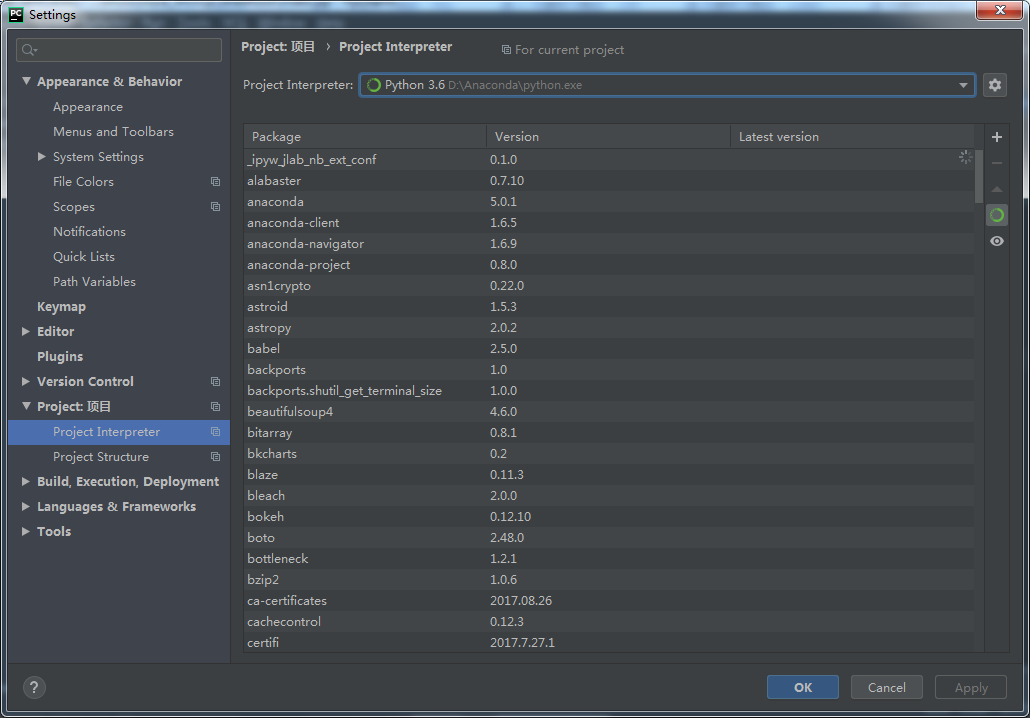
Task: Click the For current project icon
Action: pos(506,50)
